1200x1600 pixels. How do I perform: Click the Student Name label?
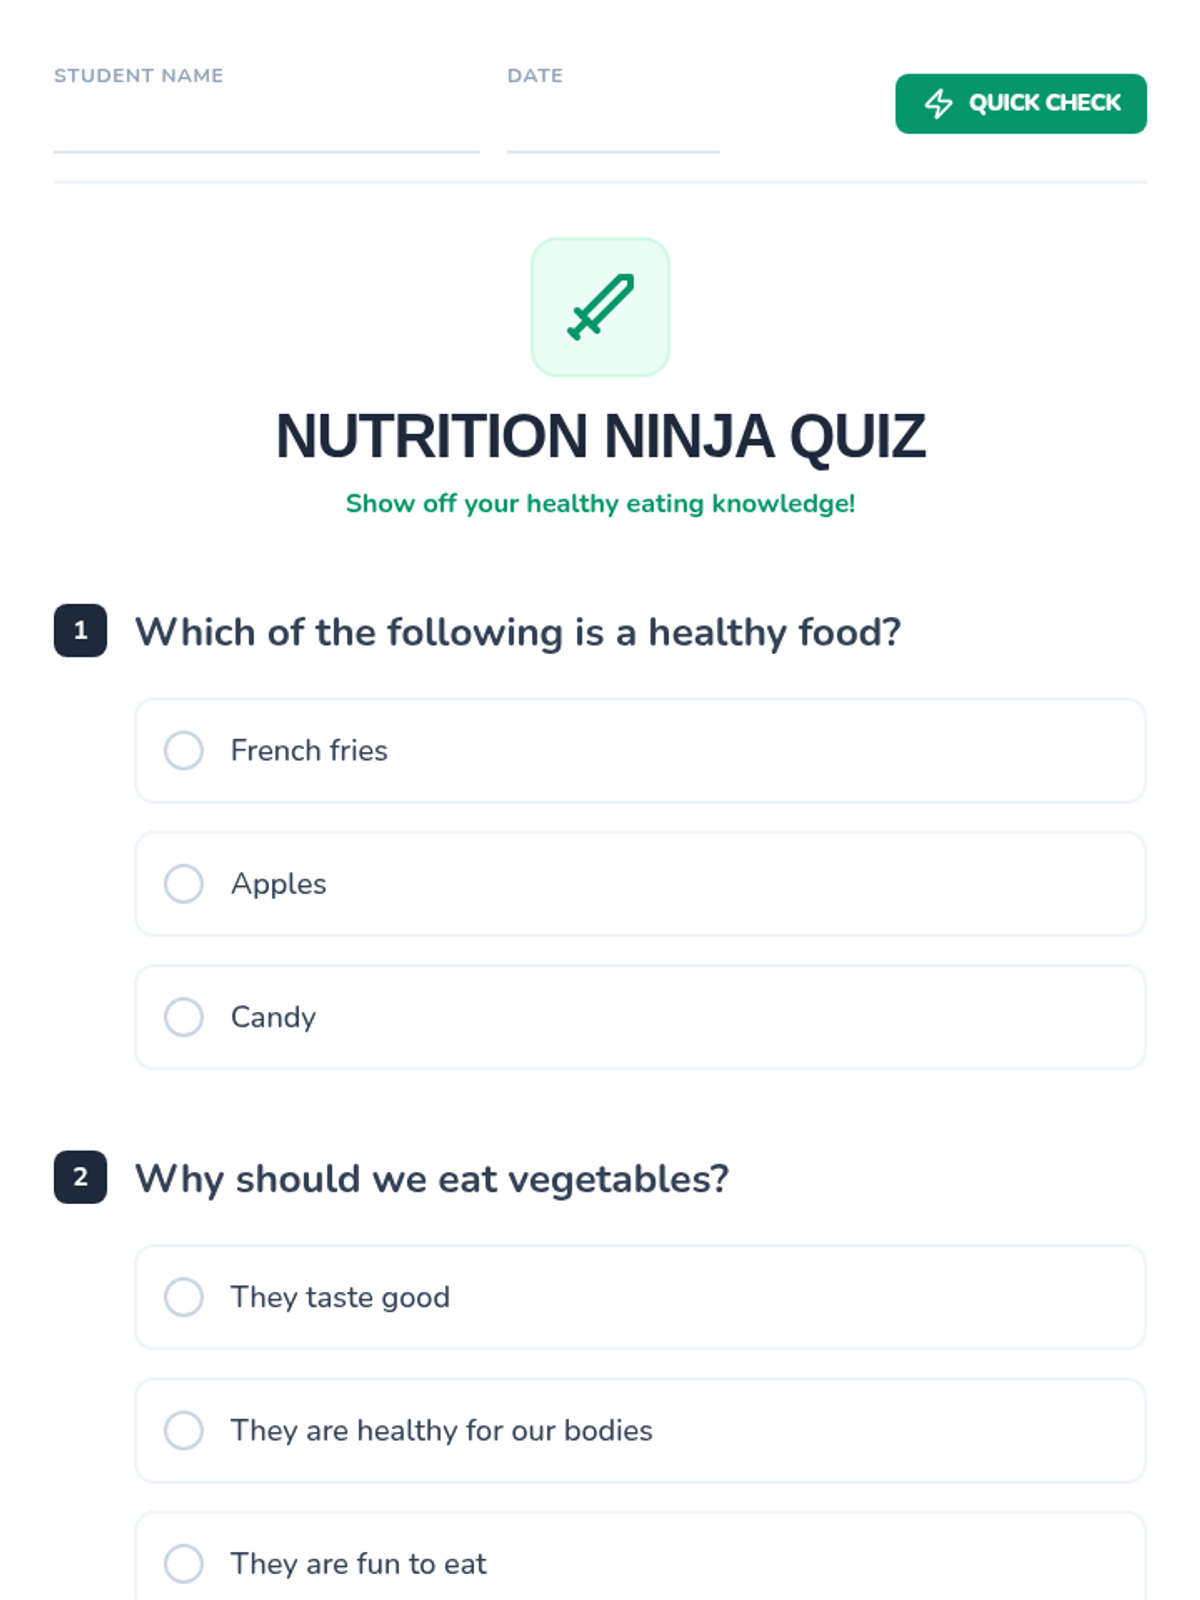(x=139, y=76)
